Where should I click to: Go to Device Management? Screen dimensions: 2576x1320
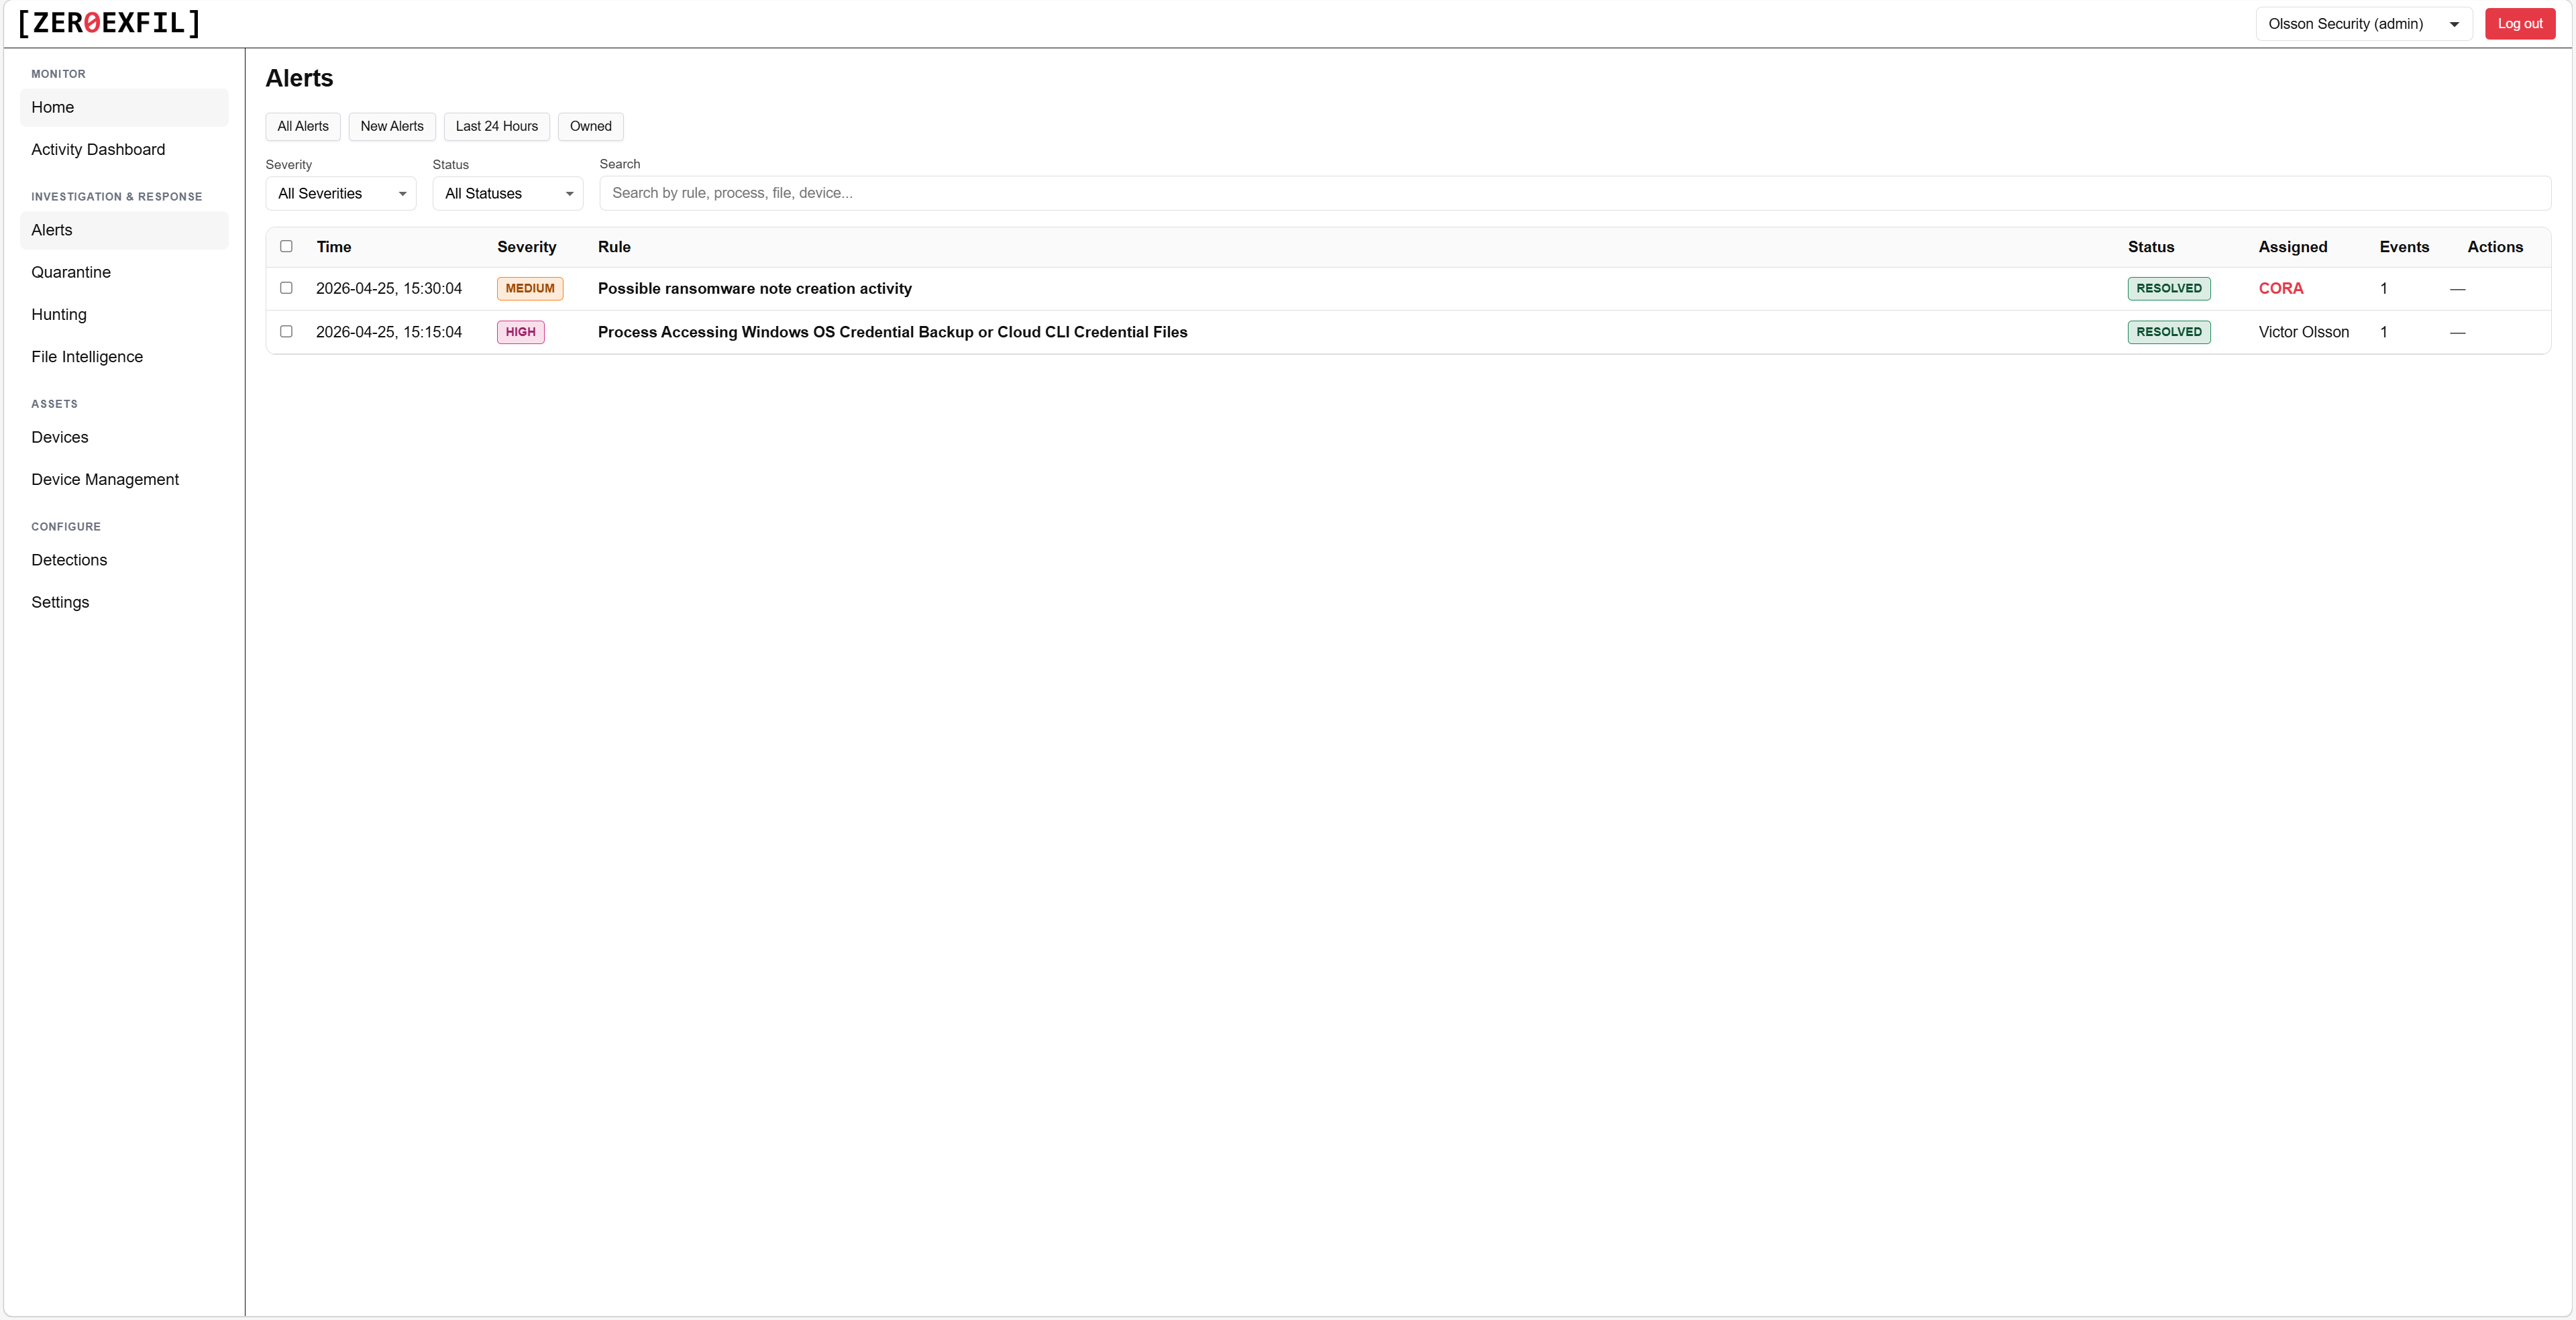[x=104, y=479]
